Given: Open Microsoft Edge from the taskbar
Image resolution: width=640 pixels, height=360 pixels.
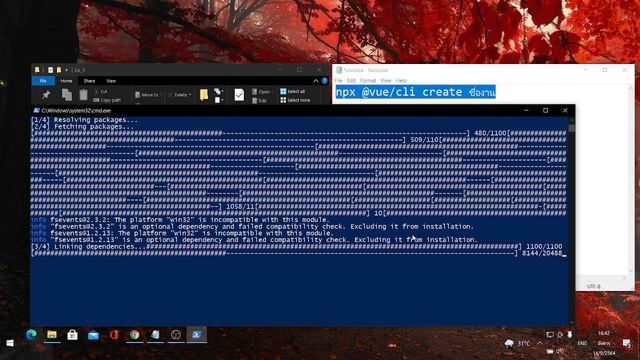Looking at the screenshot, I should (x=31, y=335).
